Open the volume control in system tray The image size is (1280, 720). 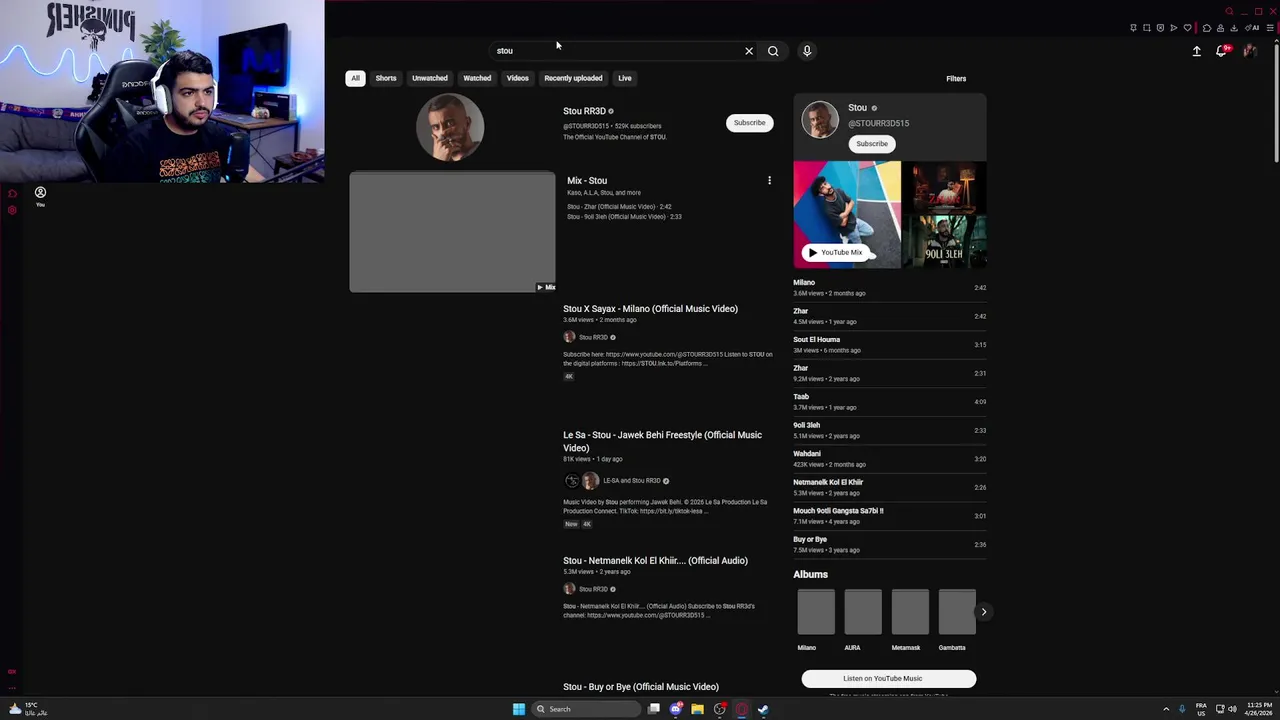coord(1232,709)
